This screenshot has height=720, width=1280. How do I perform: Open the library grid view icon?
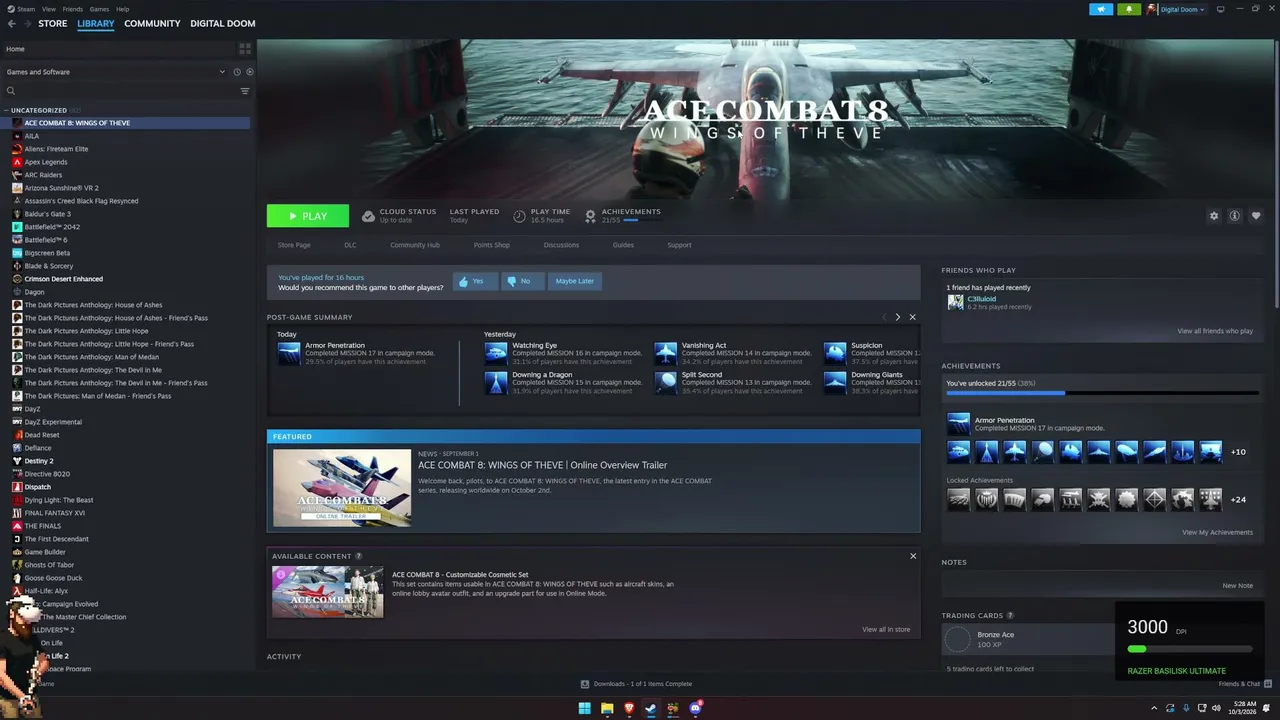pos(245,48)
